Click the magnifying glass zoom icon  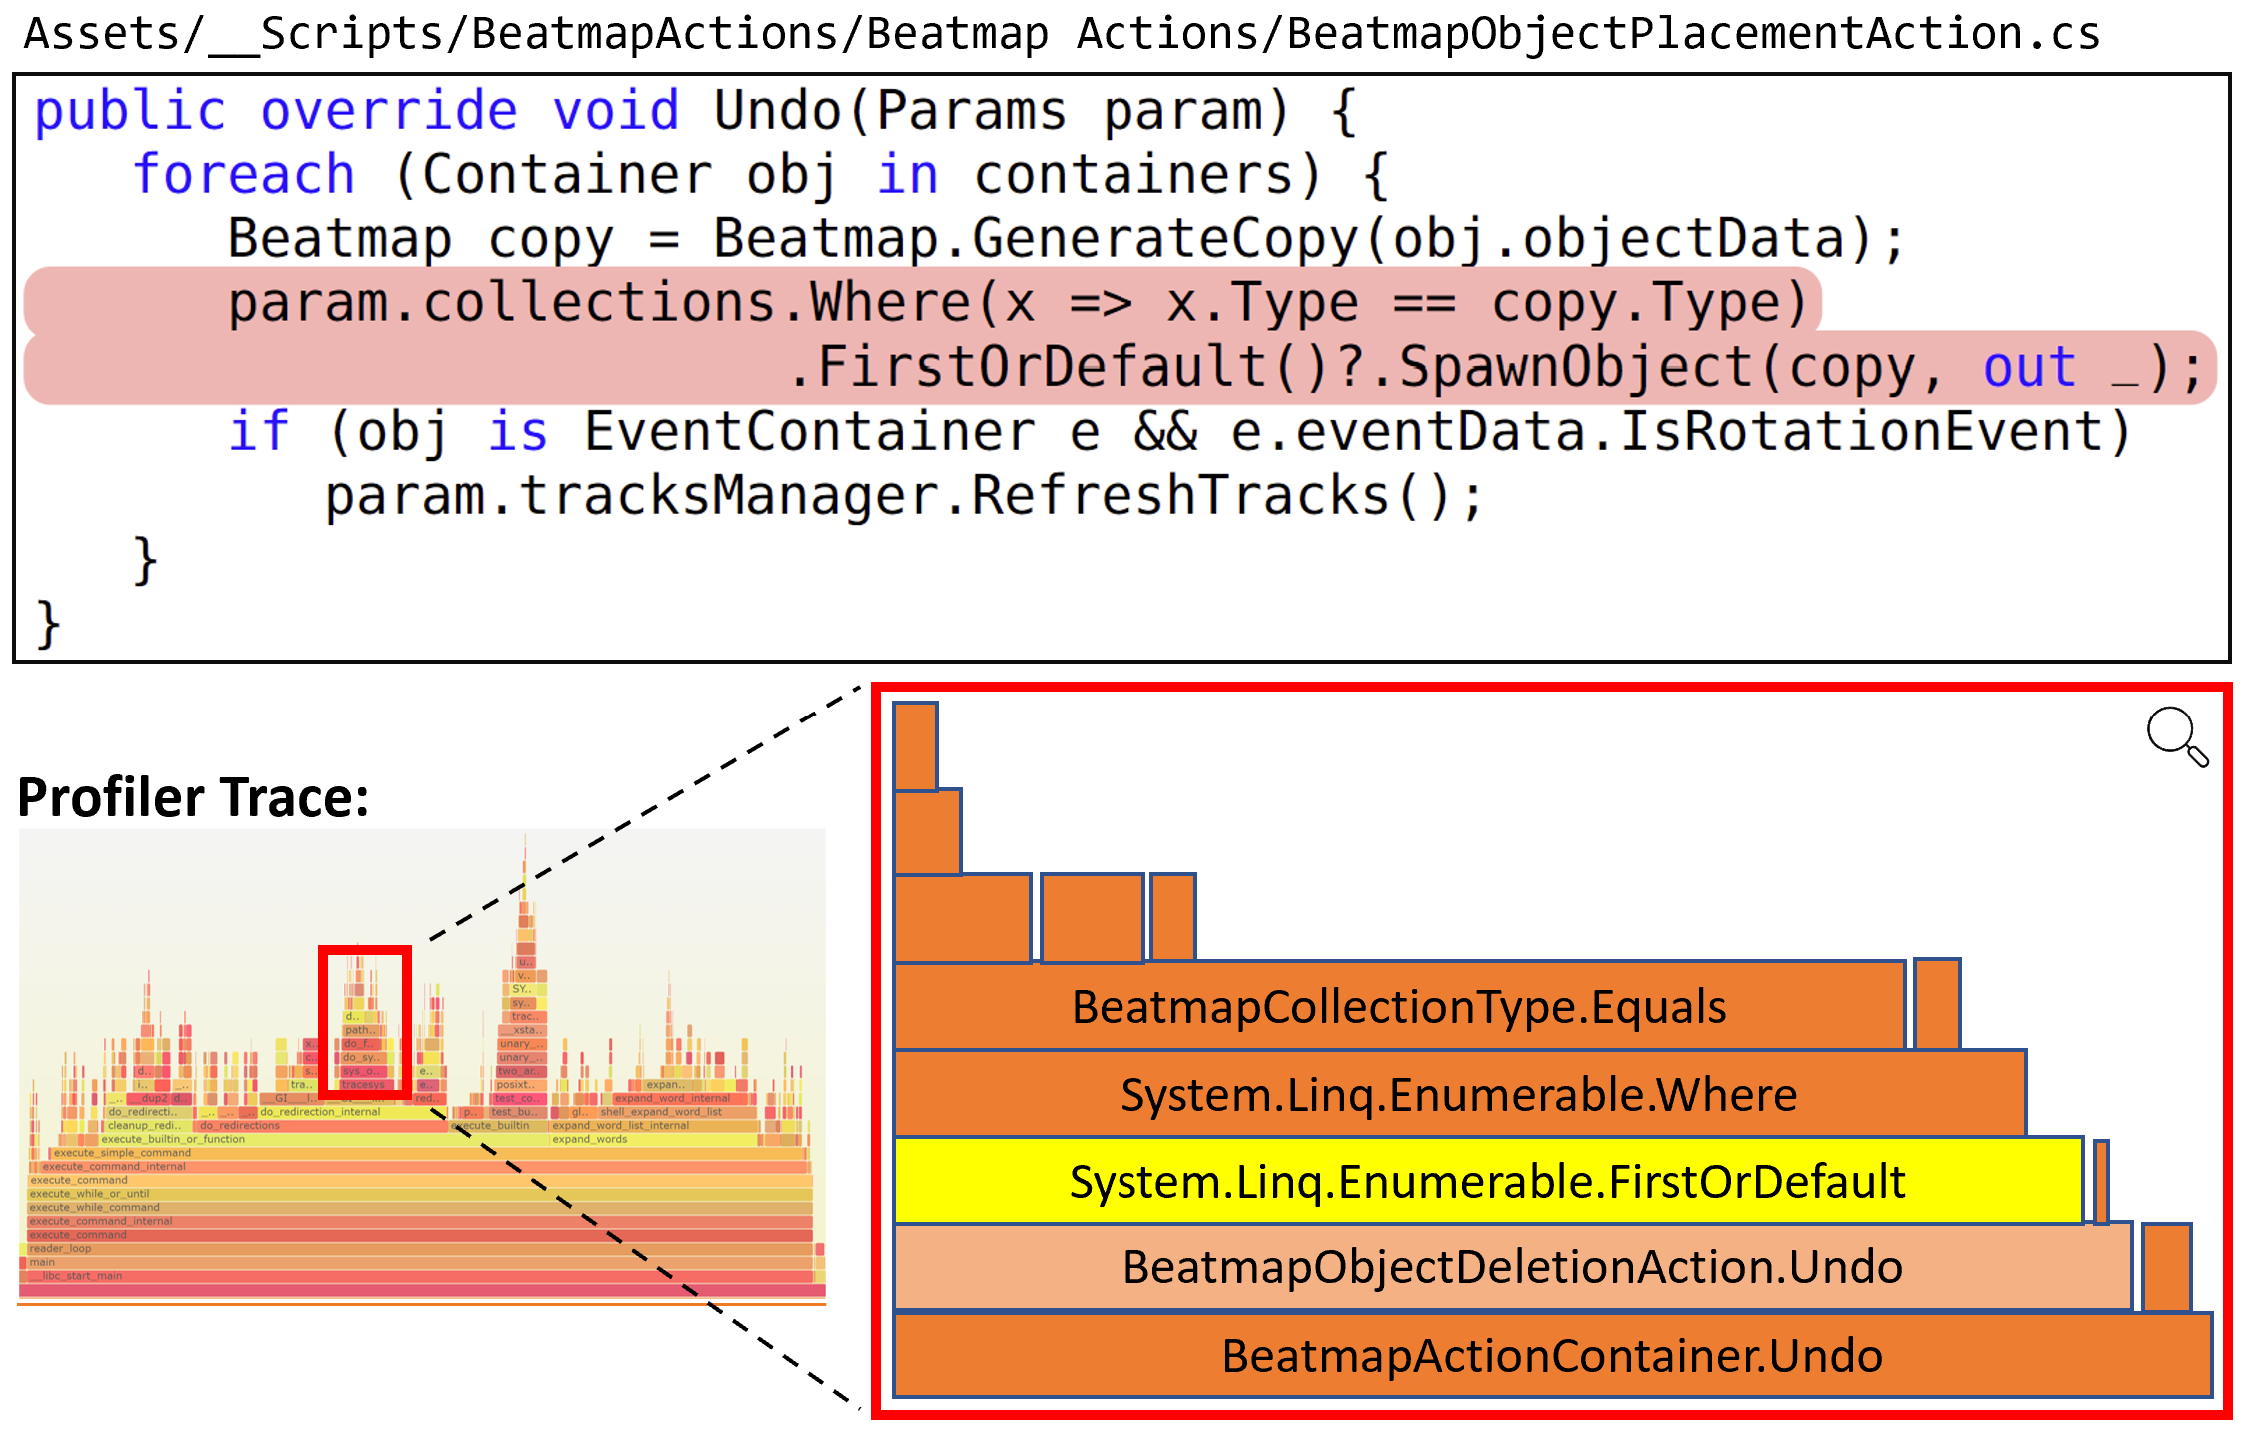(2176, 737)
